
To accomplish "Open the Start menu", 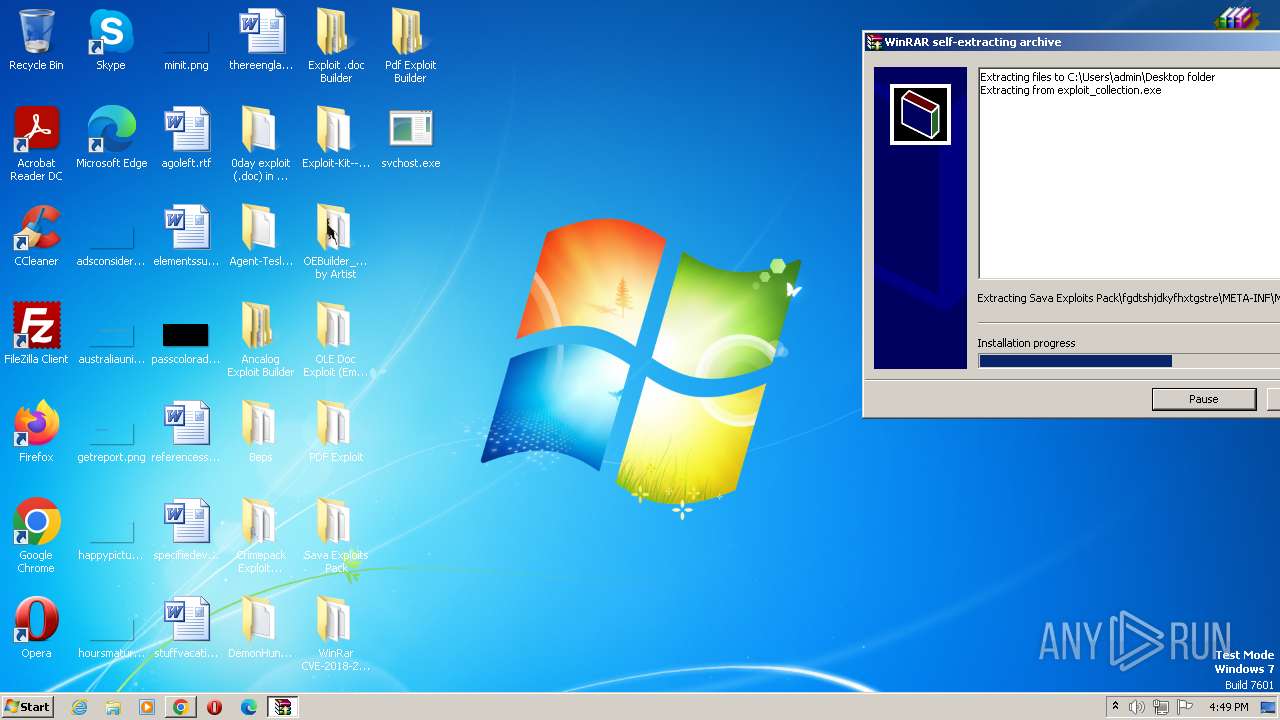I will 27,707.
